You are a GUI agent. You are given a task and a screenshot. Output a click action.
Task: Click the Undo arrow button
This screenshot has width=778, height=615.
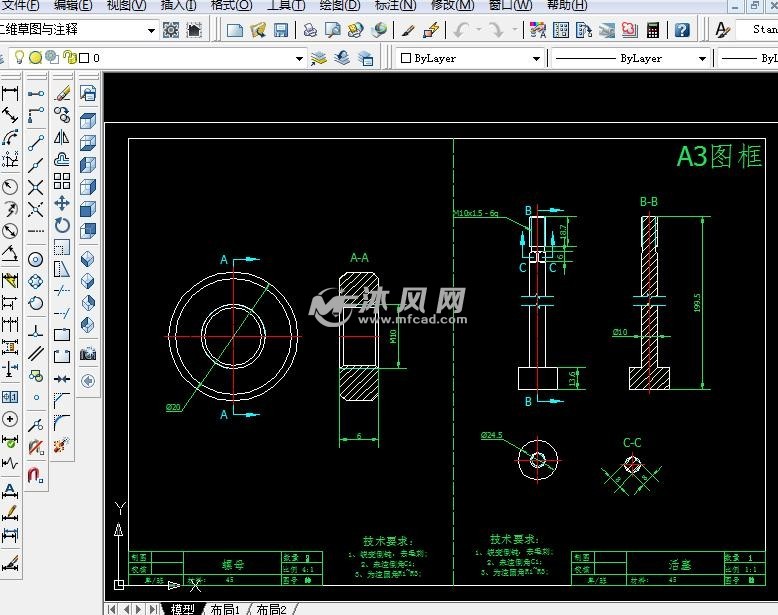click(462, 30)
